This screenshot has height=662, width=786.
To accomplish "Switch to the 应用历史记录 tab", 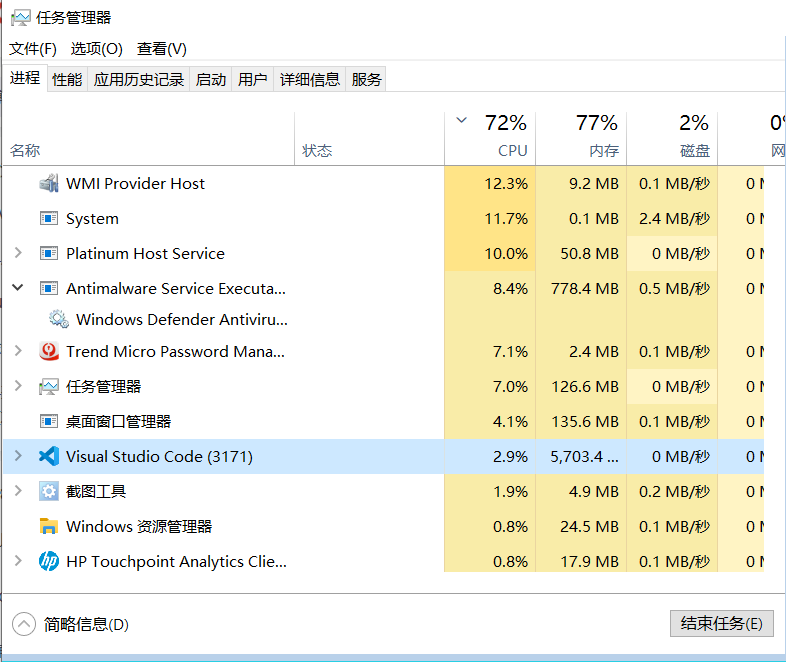I will click(139, 79).
